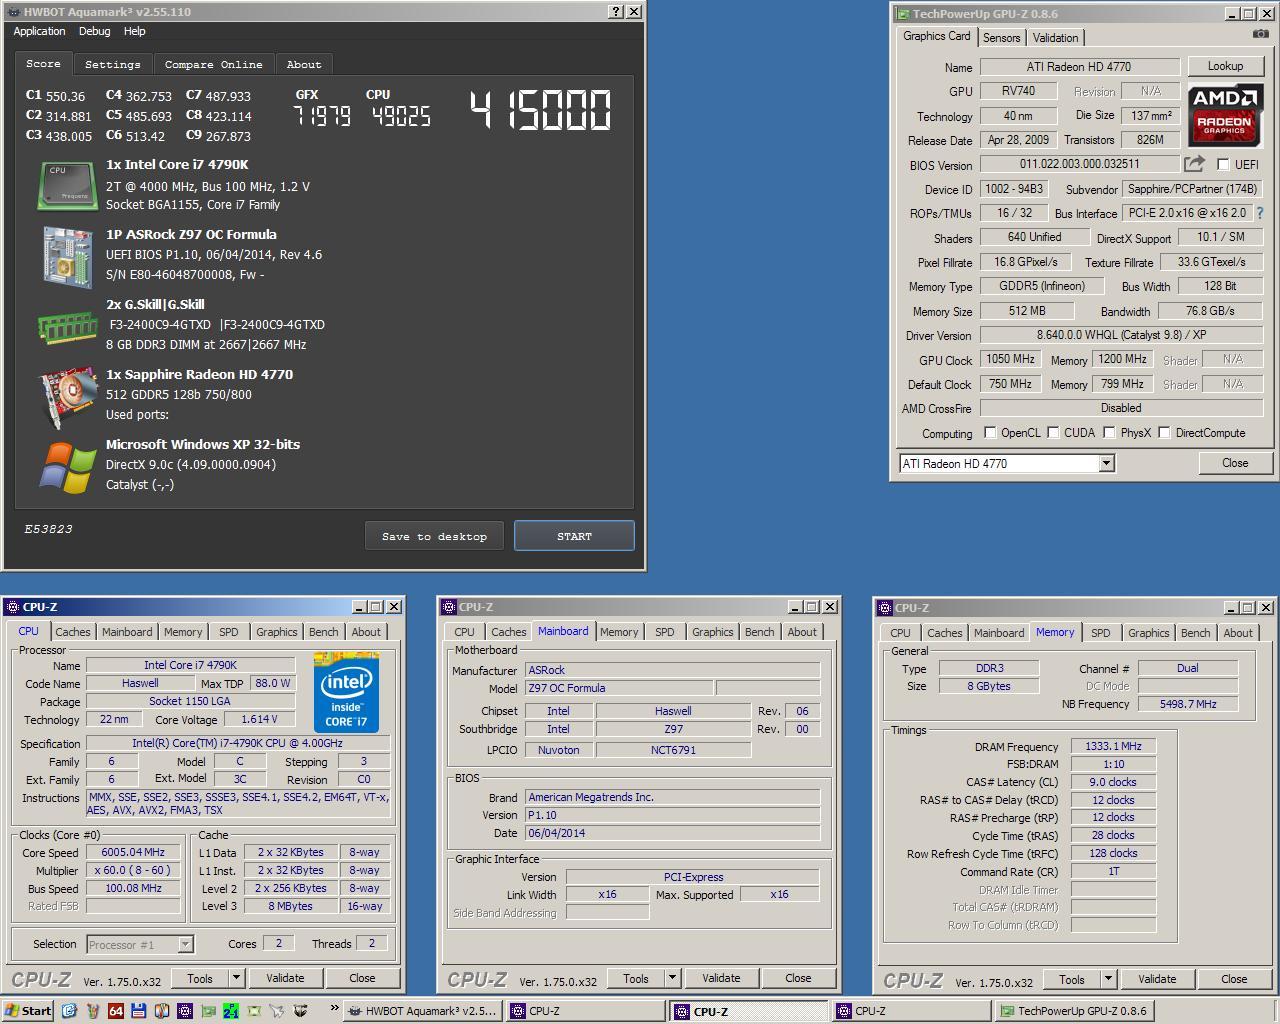
Task: Click the Windows flag icon in Aquamark
Action: pyautogui.click(x=67, y=467)
